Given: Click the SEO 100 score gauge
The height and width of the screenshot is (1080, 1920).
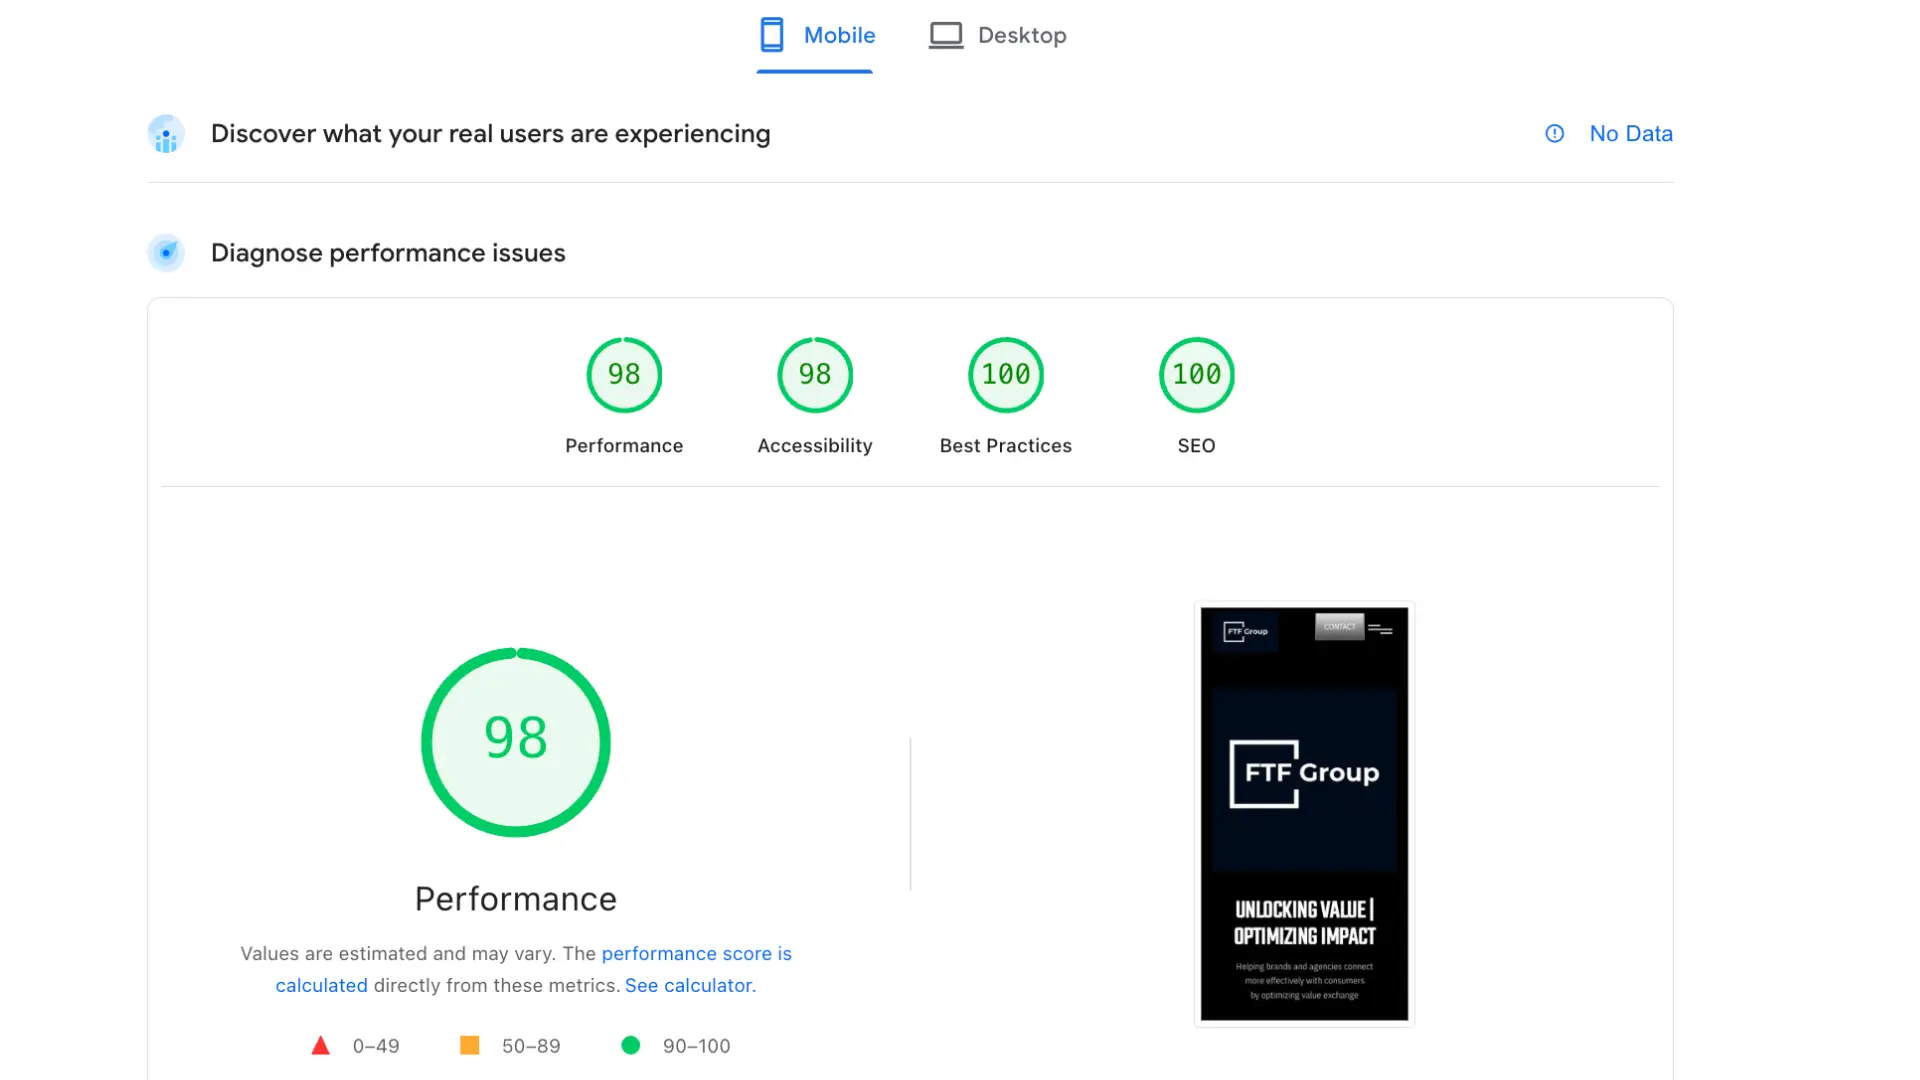Looking at the screenshot, I should (1196, 375).
